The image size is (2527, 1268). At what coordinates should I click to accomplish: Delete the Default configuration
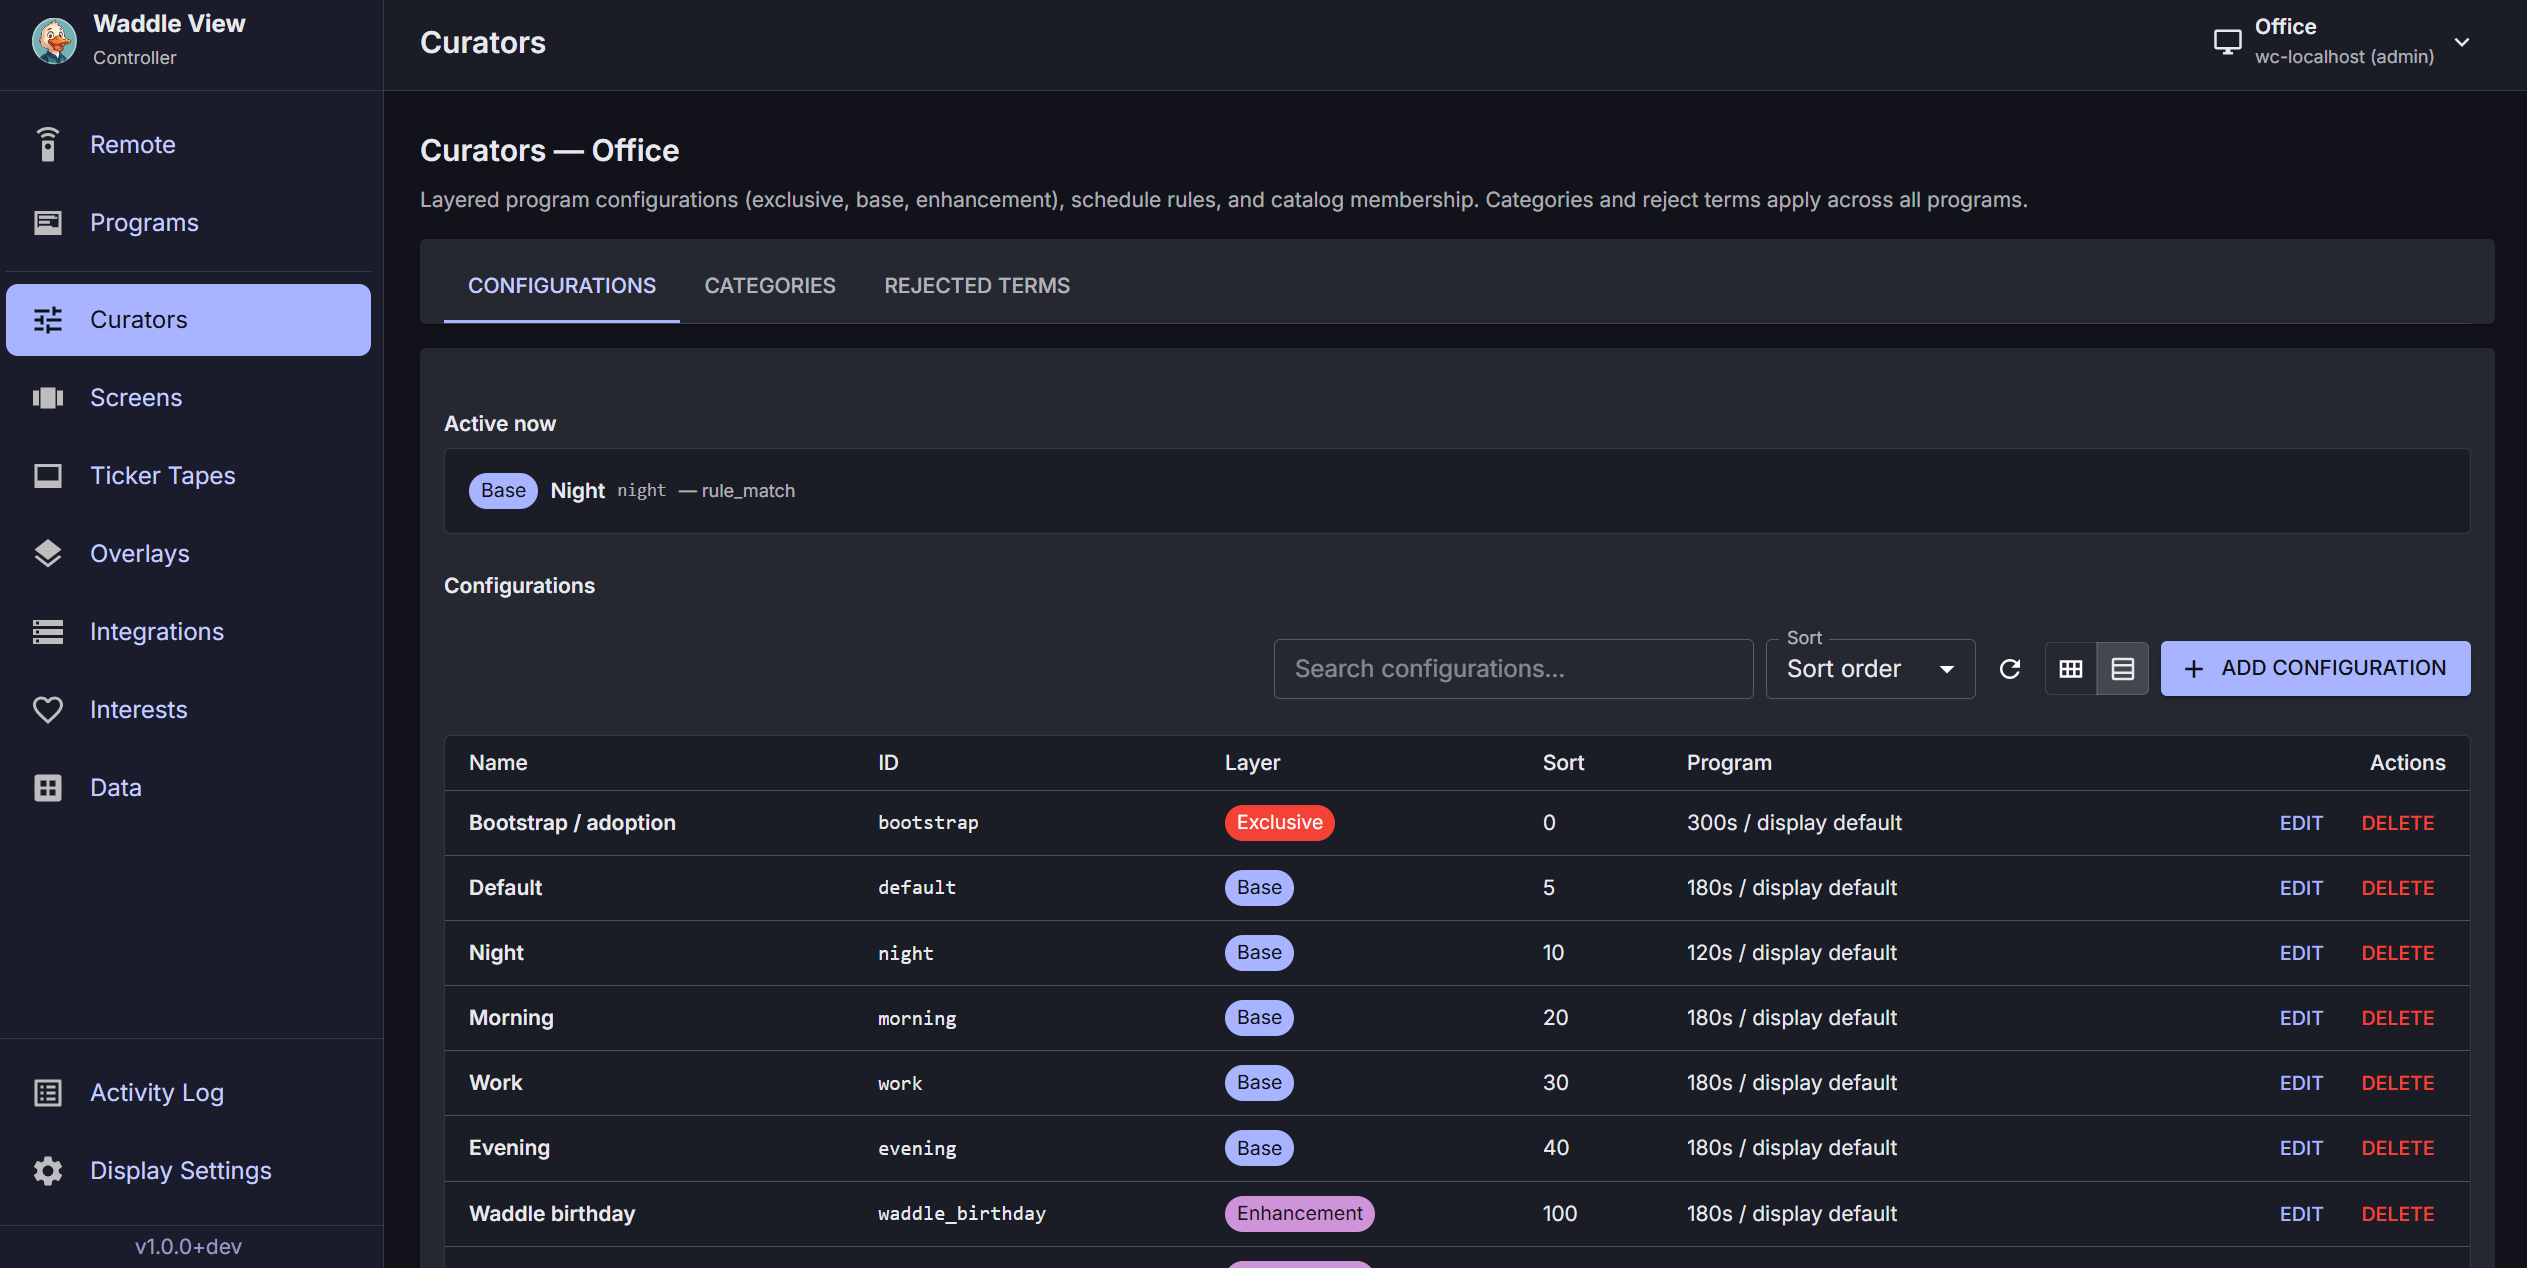click(x=2397, y=888)
